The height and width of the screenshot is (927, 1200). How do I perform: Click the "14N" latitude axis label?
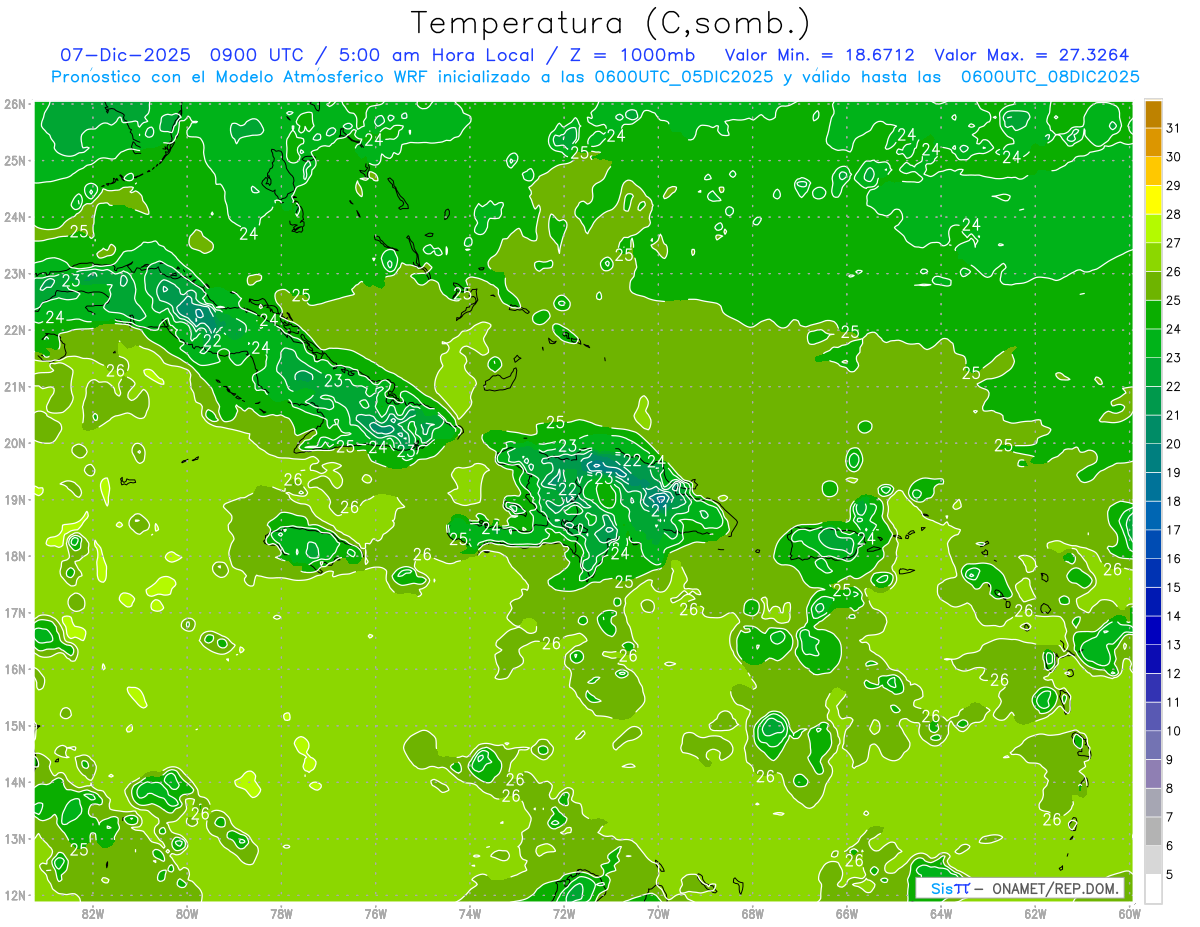pyautogui.click(x=14, y=782)
